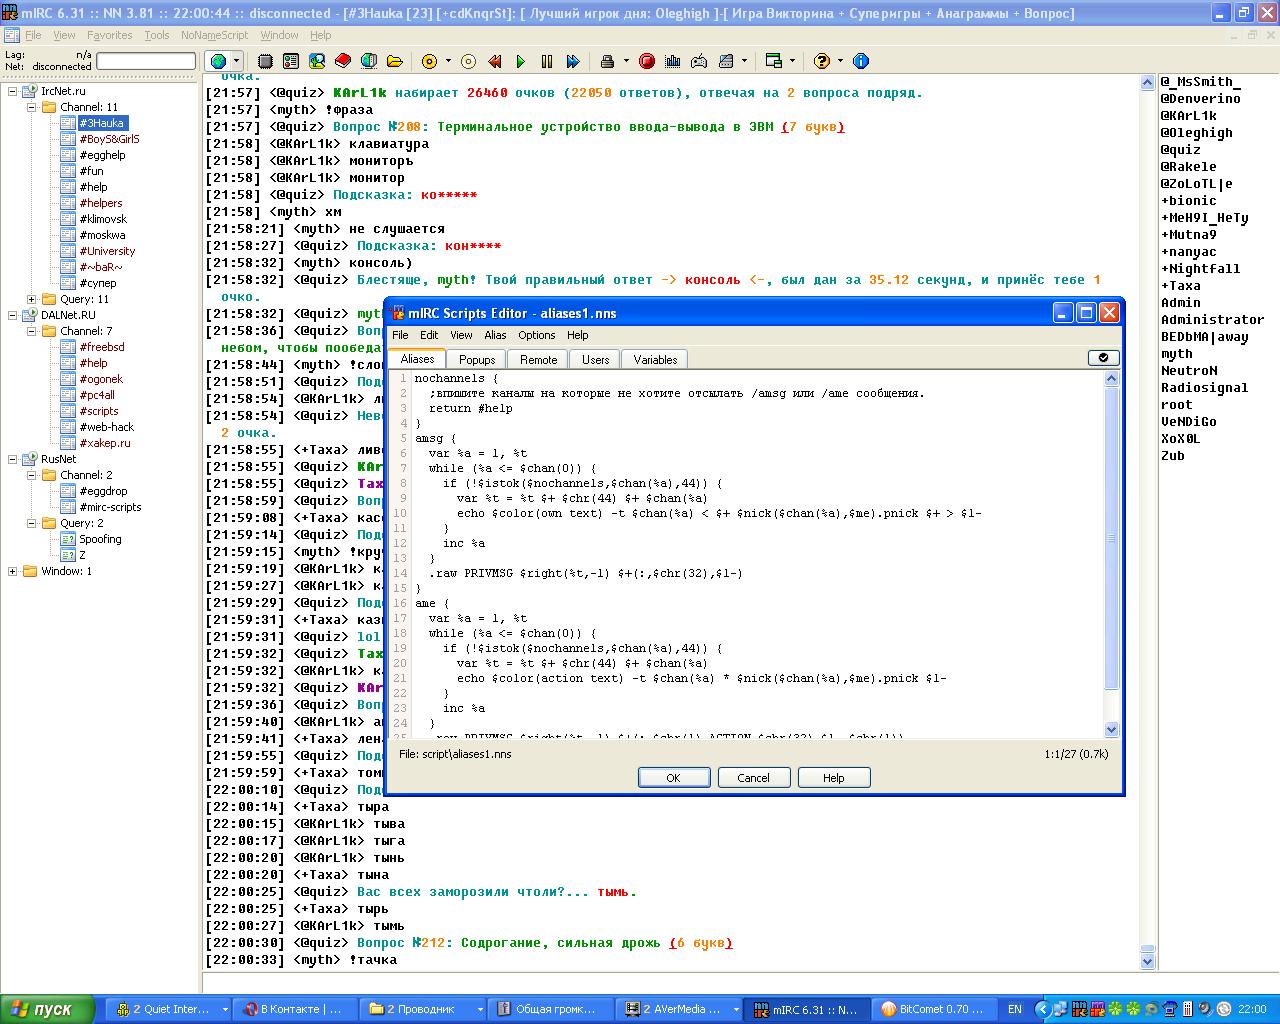Click the channels list icon in toolbar
The height and width of the screenshot is (1024, 1280).
click(x=291, y=61)
